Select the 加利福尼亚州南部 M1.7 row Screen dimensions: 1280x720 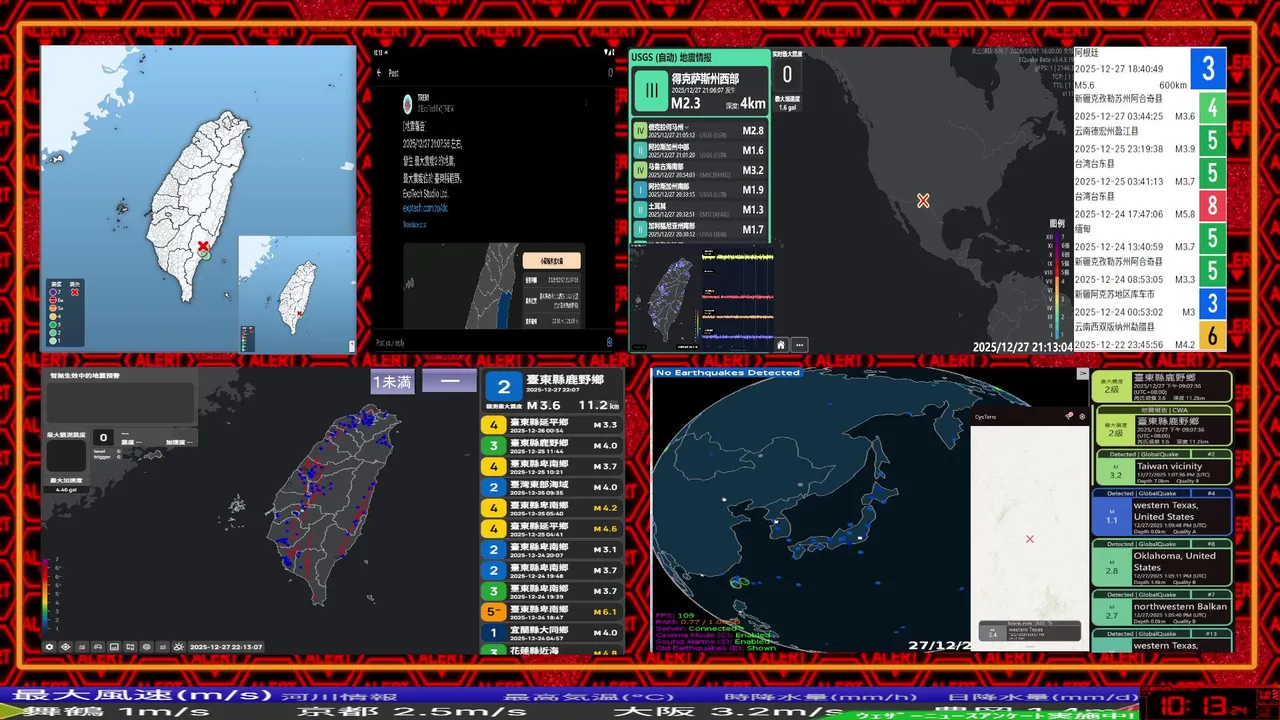[700, 229]
